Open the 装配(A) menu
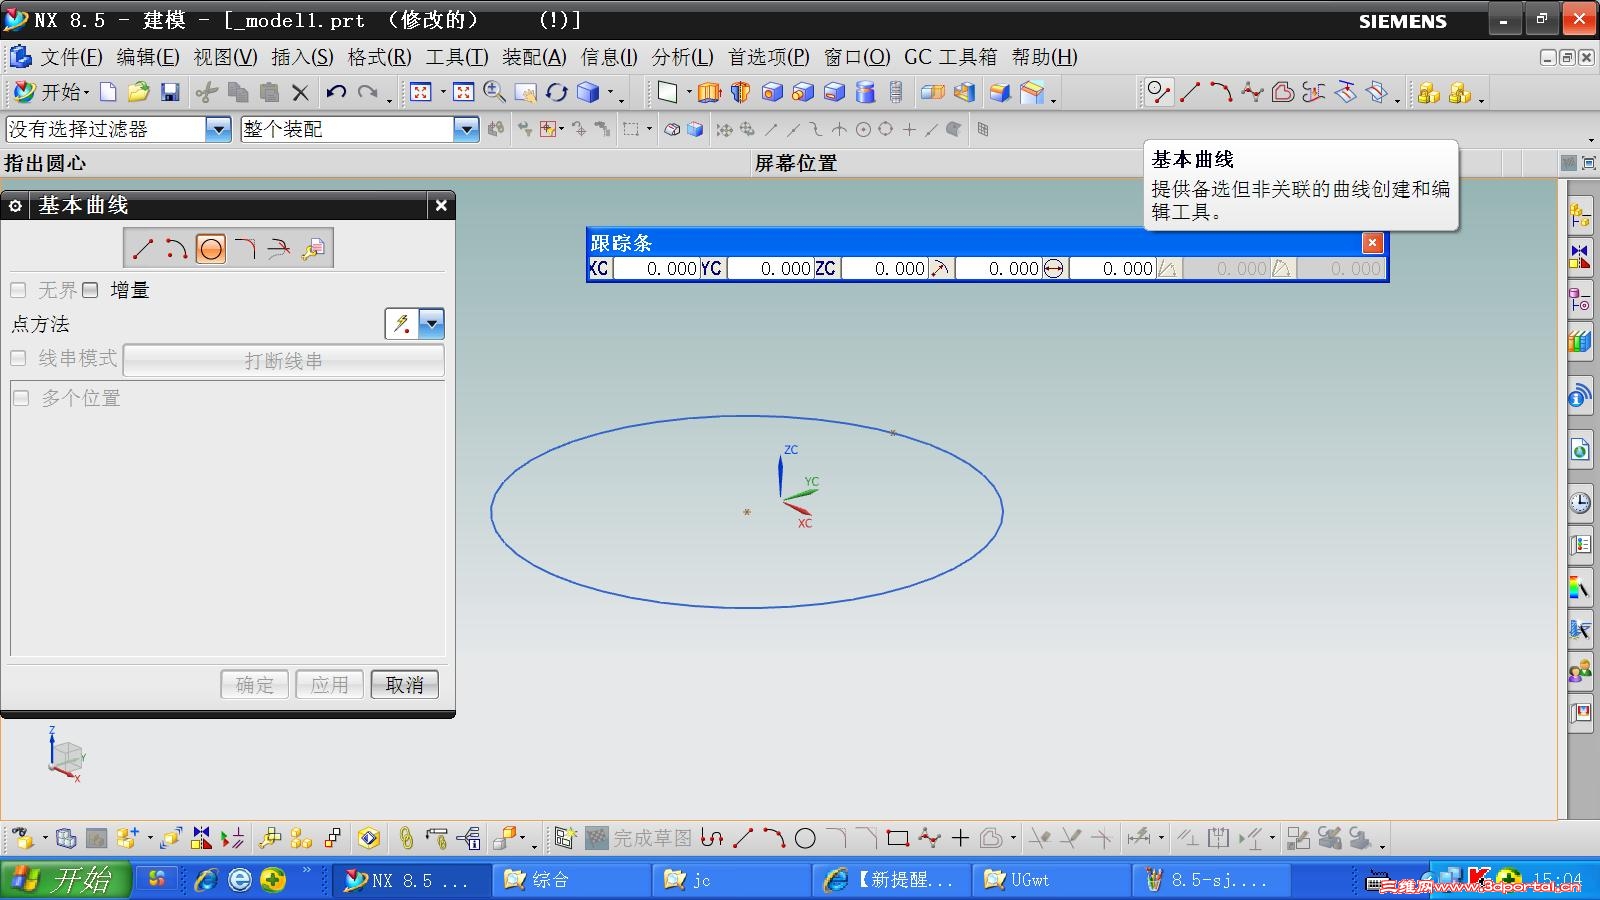The height and width of the screenshot is (900, 1600). pyautogui.click(x=534, y=57)
